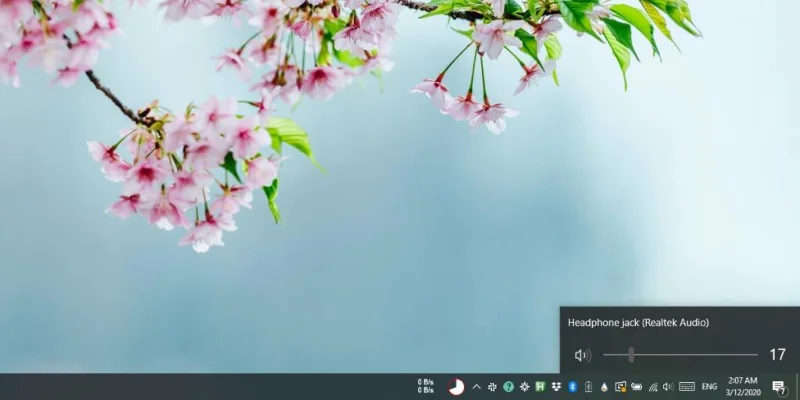The height and width of the screenshot is (400, 800).
Task: Open the water drop tray icon
Action: point(604,387)
